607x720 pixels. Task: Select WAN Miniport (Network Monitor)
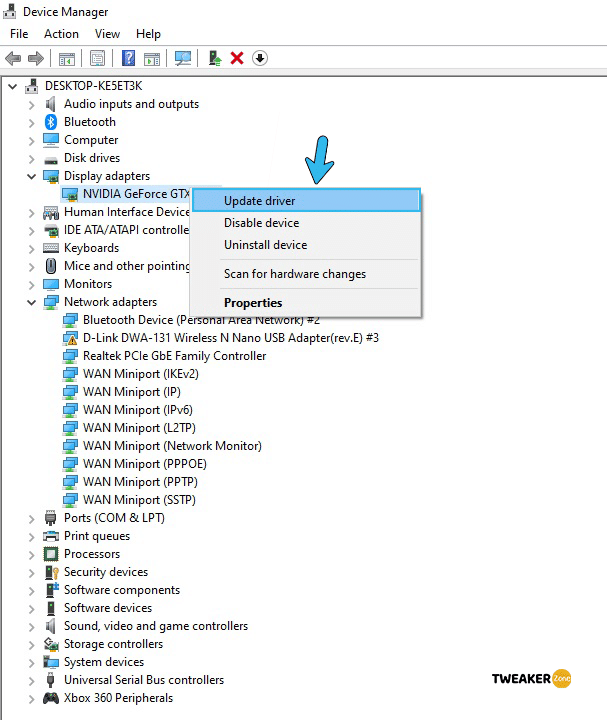coord(172,446)
